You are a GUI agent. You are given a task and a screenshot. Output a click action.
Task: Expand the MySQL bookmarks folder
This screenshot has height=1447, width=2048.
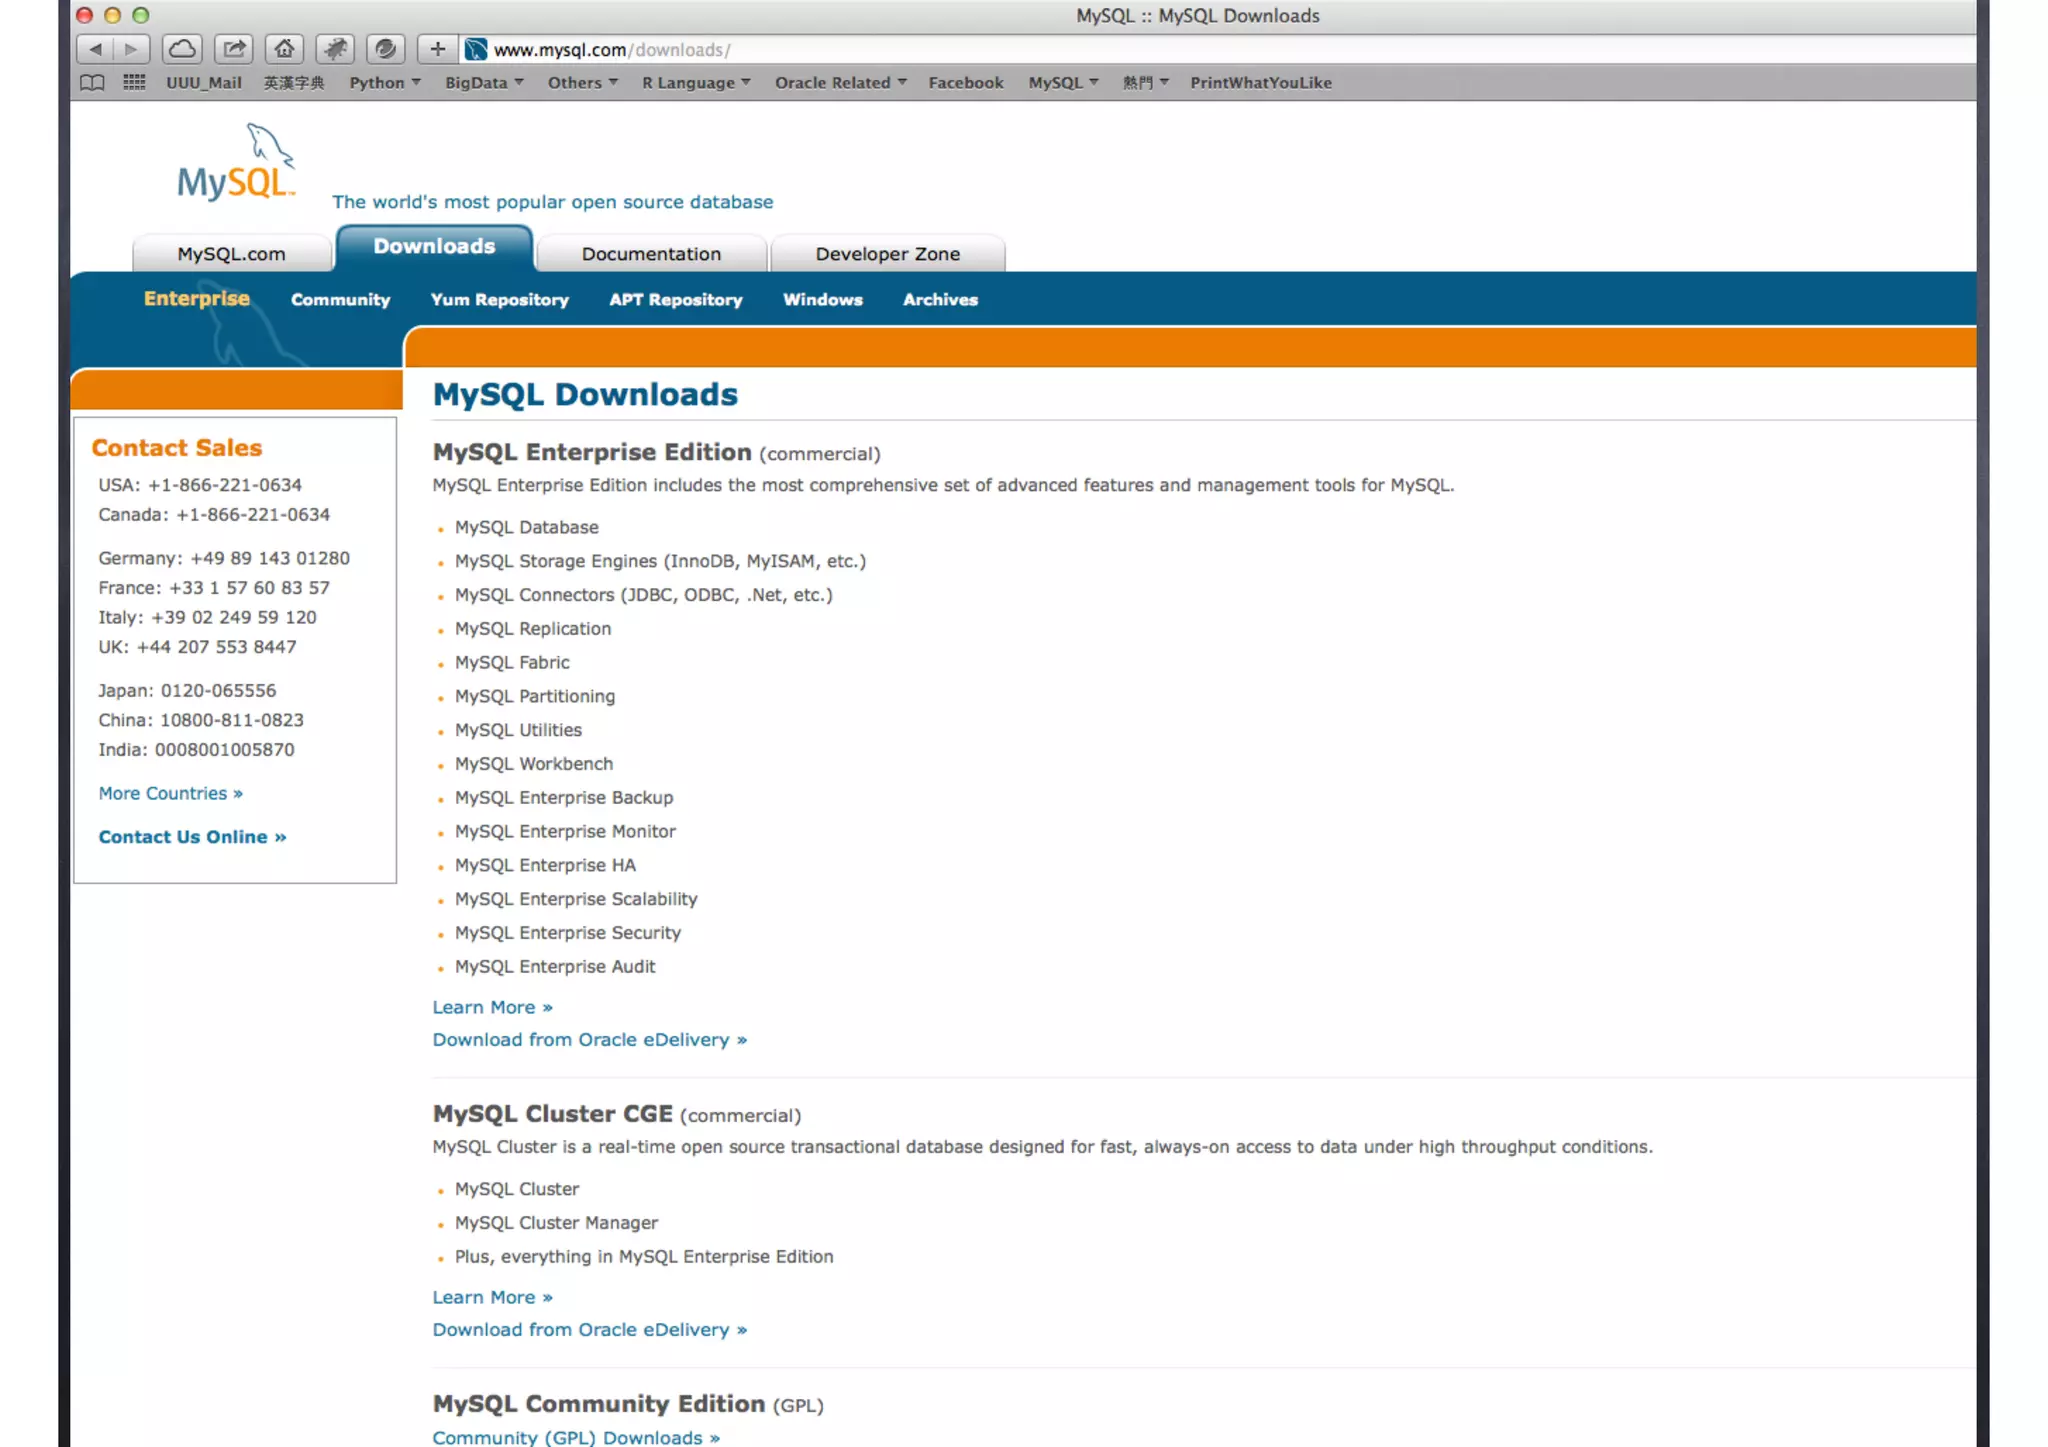coord(1063,83)
